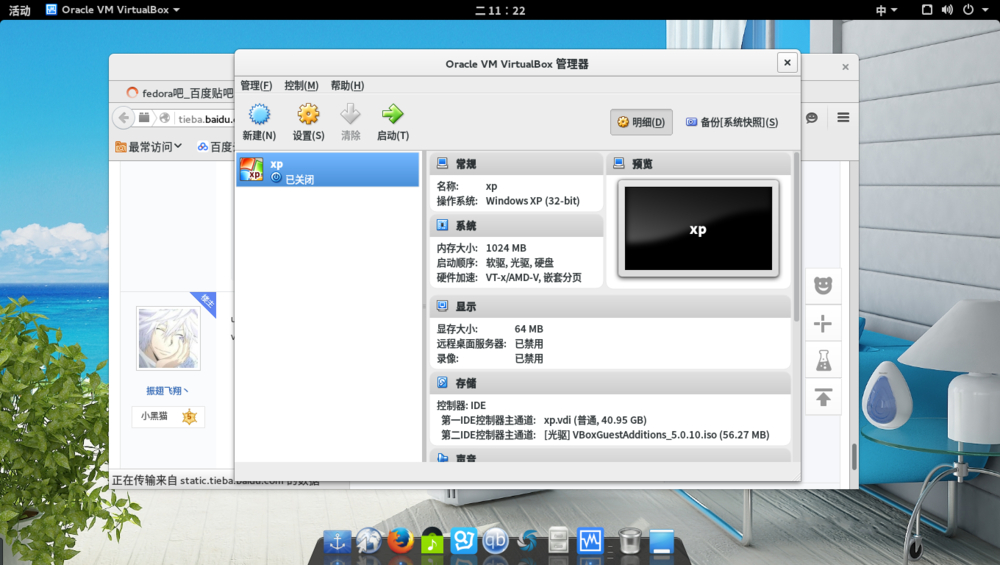Select the xp virtual machine entry

[328, 170]
